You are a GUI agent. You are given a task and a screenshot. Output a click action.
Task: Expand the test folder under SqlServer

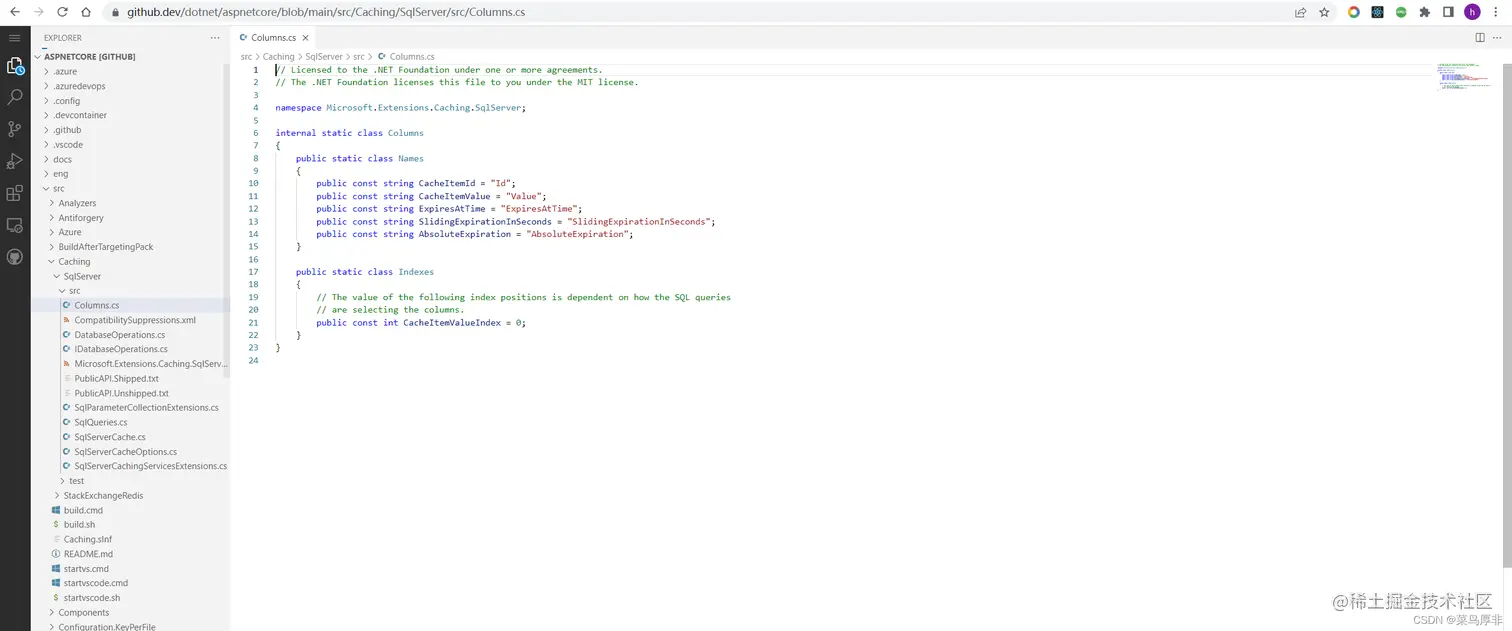coord(131,481)
